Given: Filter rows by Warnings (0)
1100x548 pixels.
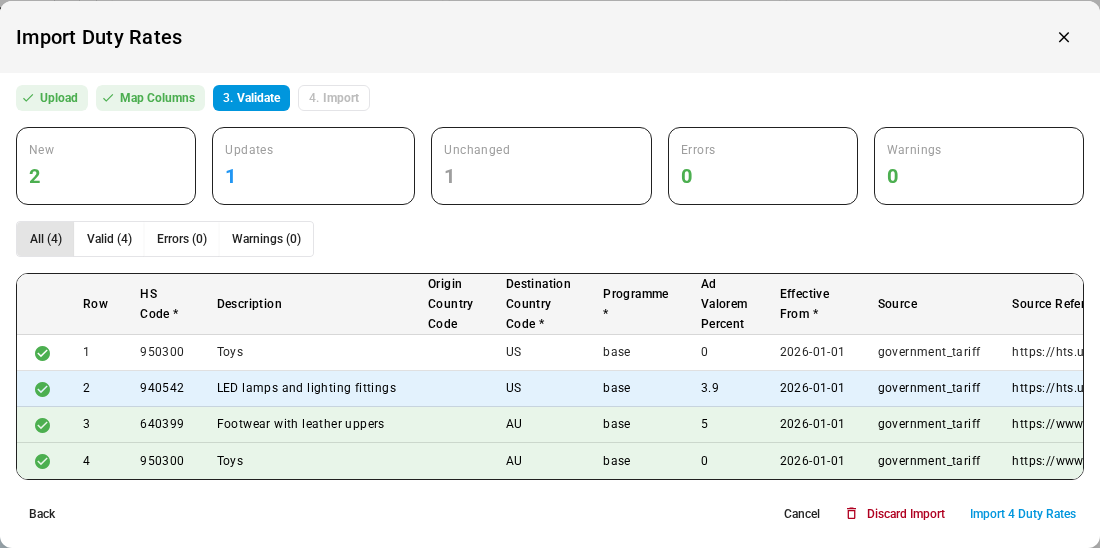Looking at the screenshot, I should pyautogui.click(x=267, y=239).
